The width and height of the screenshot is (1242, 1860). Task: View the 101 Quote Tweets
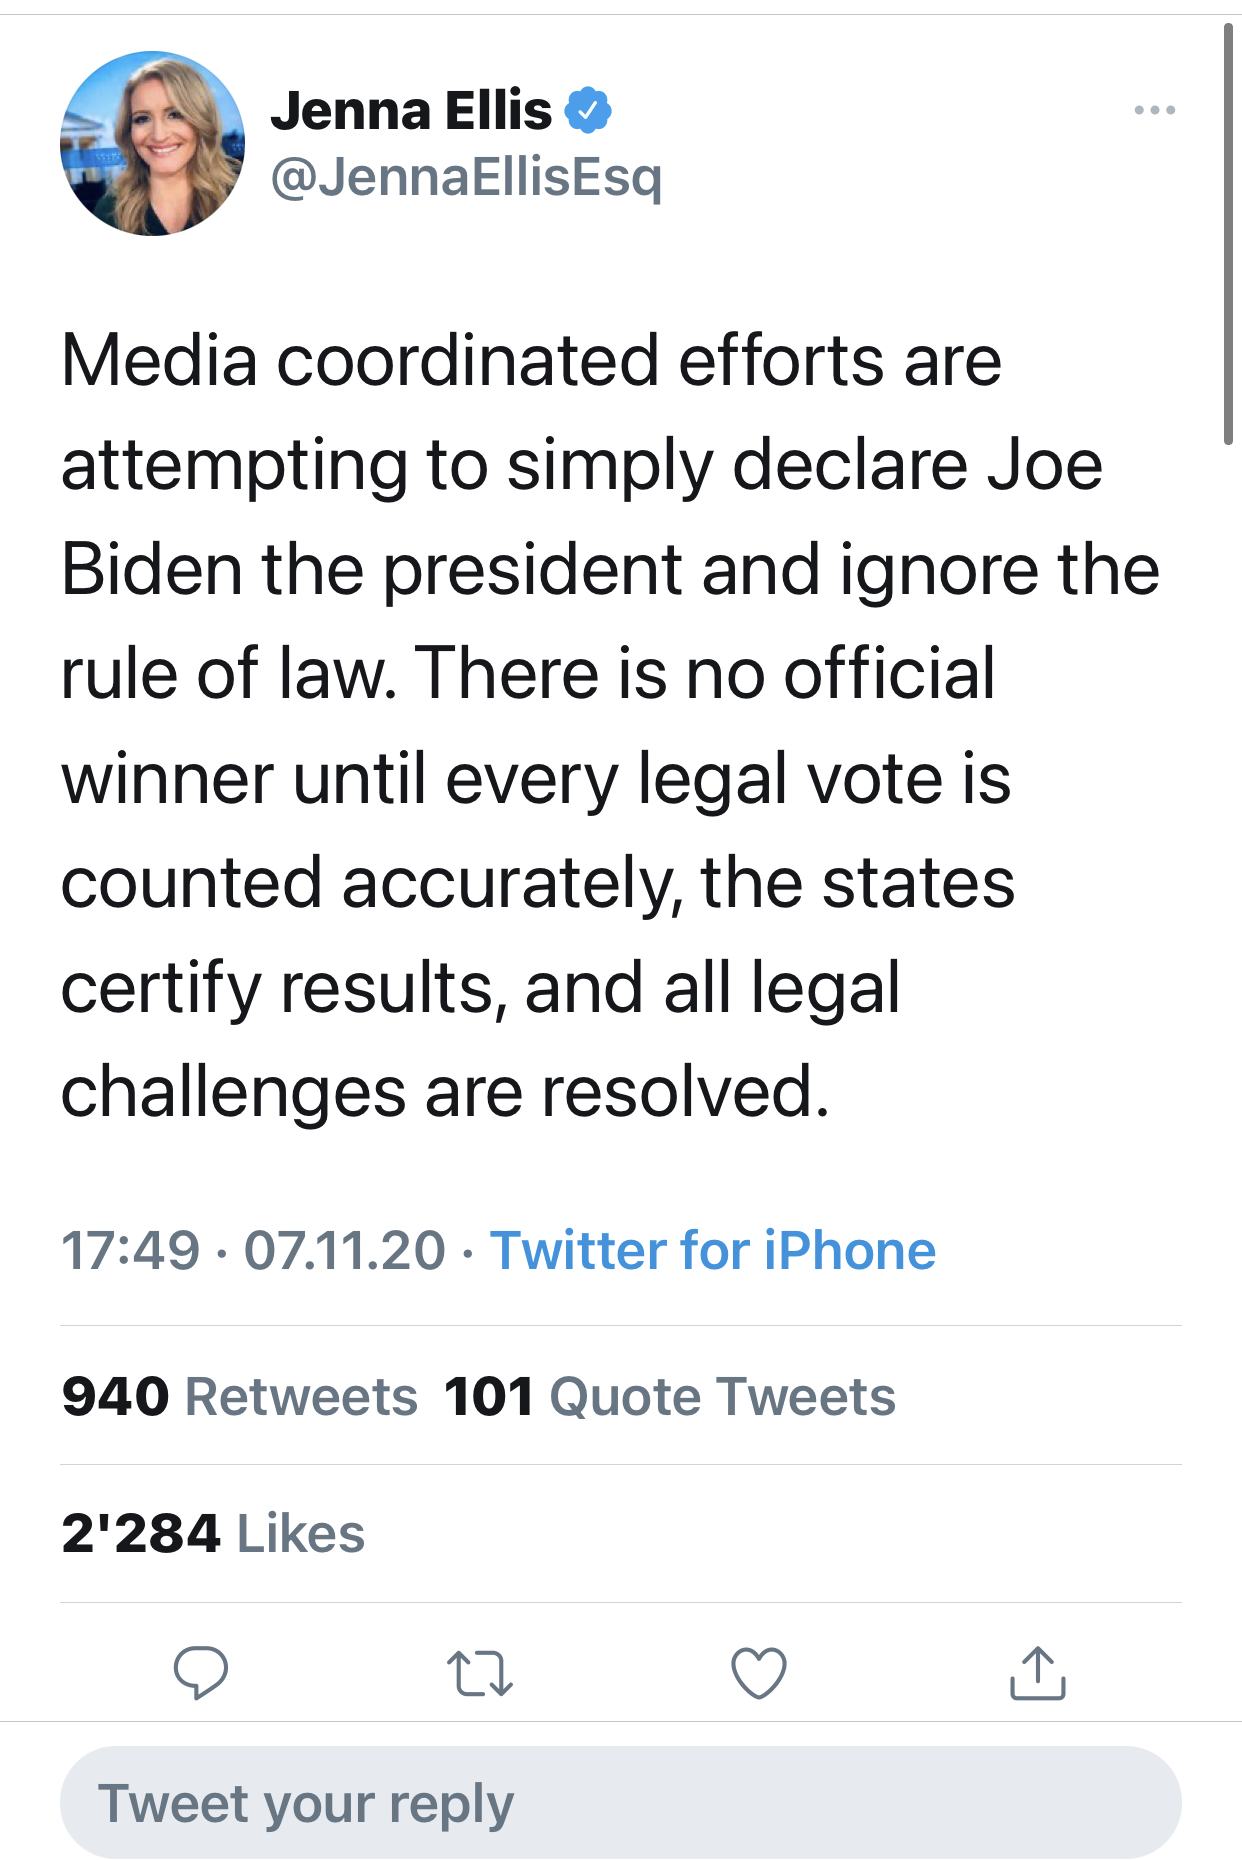point(669,1396)
